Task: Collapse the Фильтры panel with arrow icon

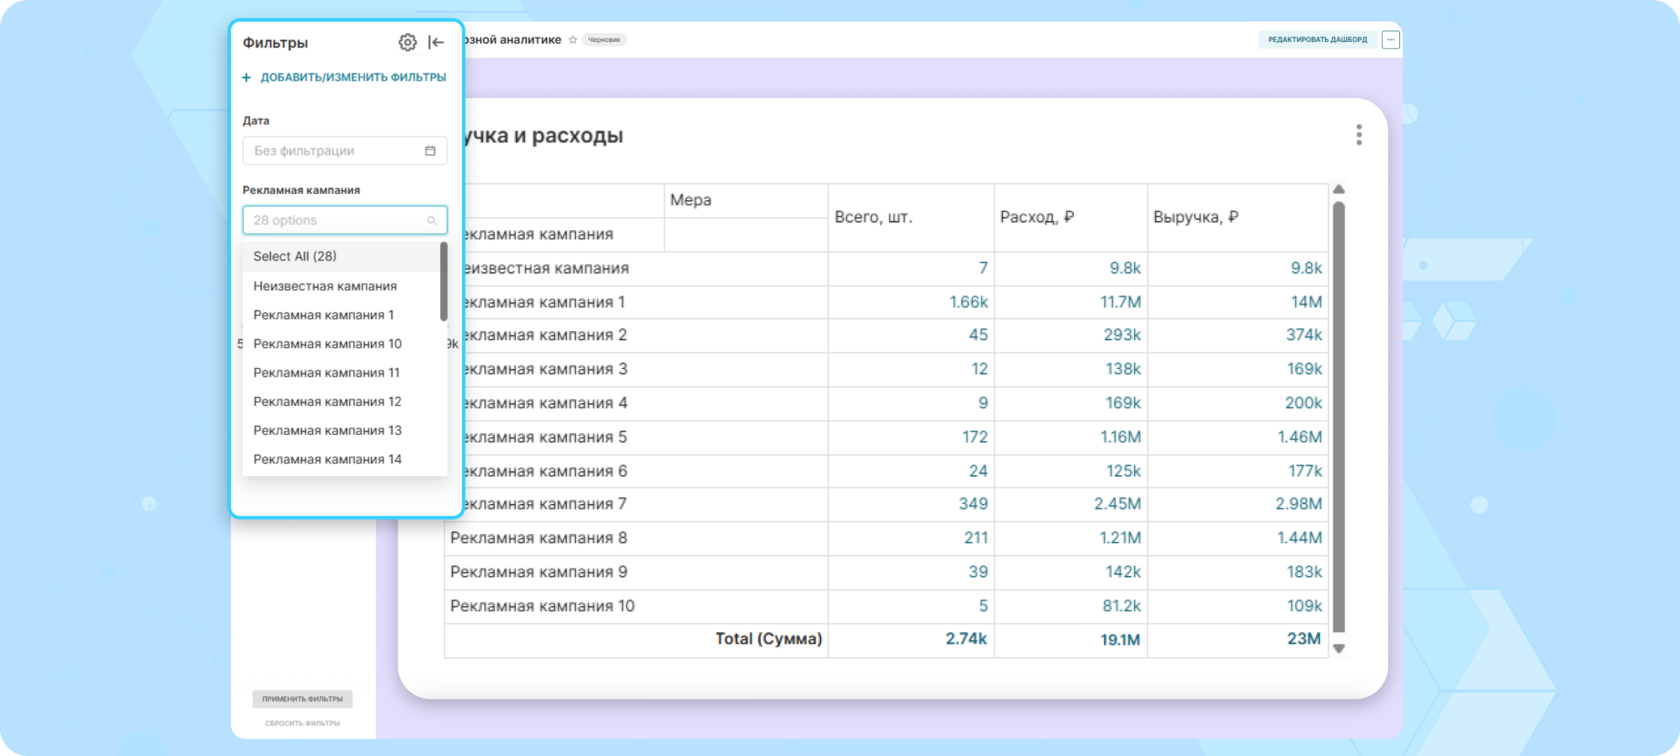Action: point(436,42)
